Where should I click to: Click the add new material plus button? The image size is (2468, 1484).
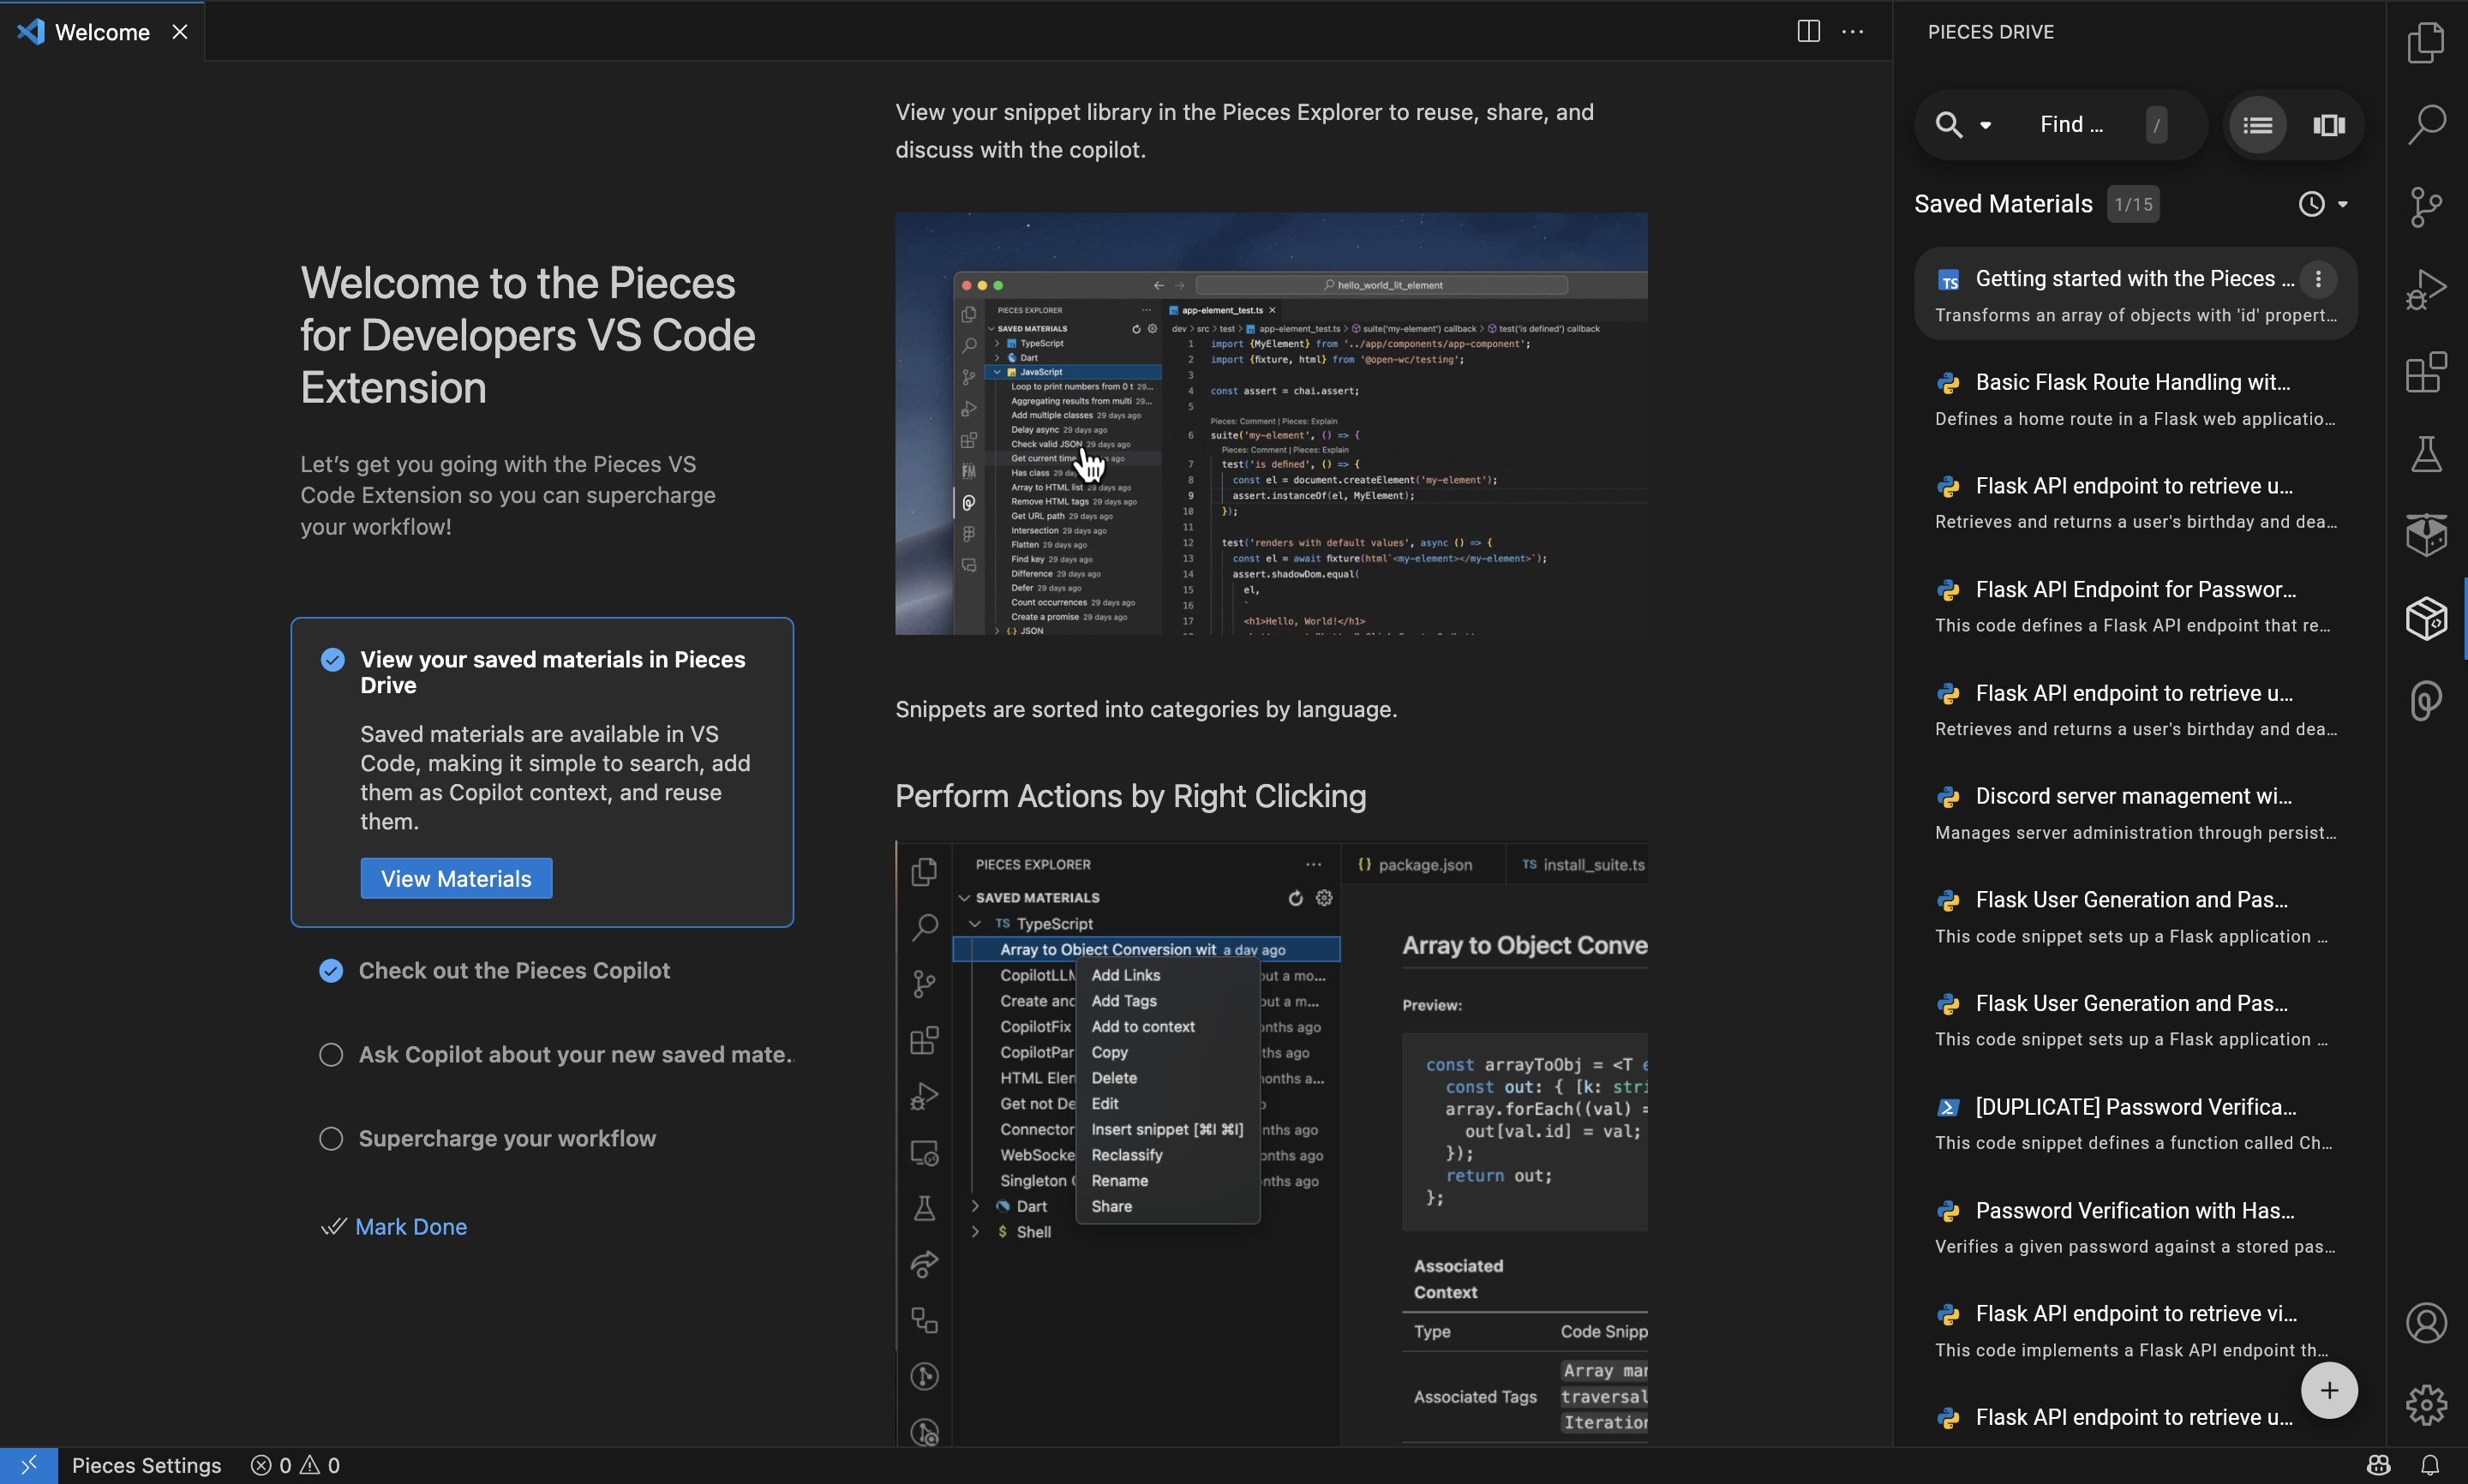[2329, 1391]
